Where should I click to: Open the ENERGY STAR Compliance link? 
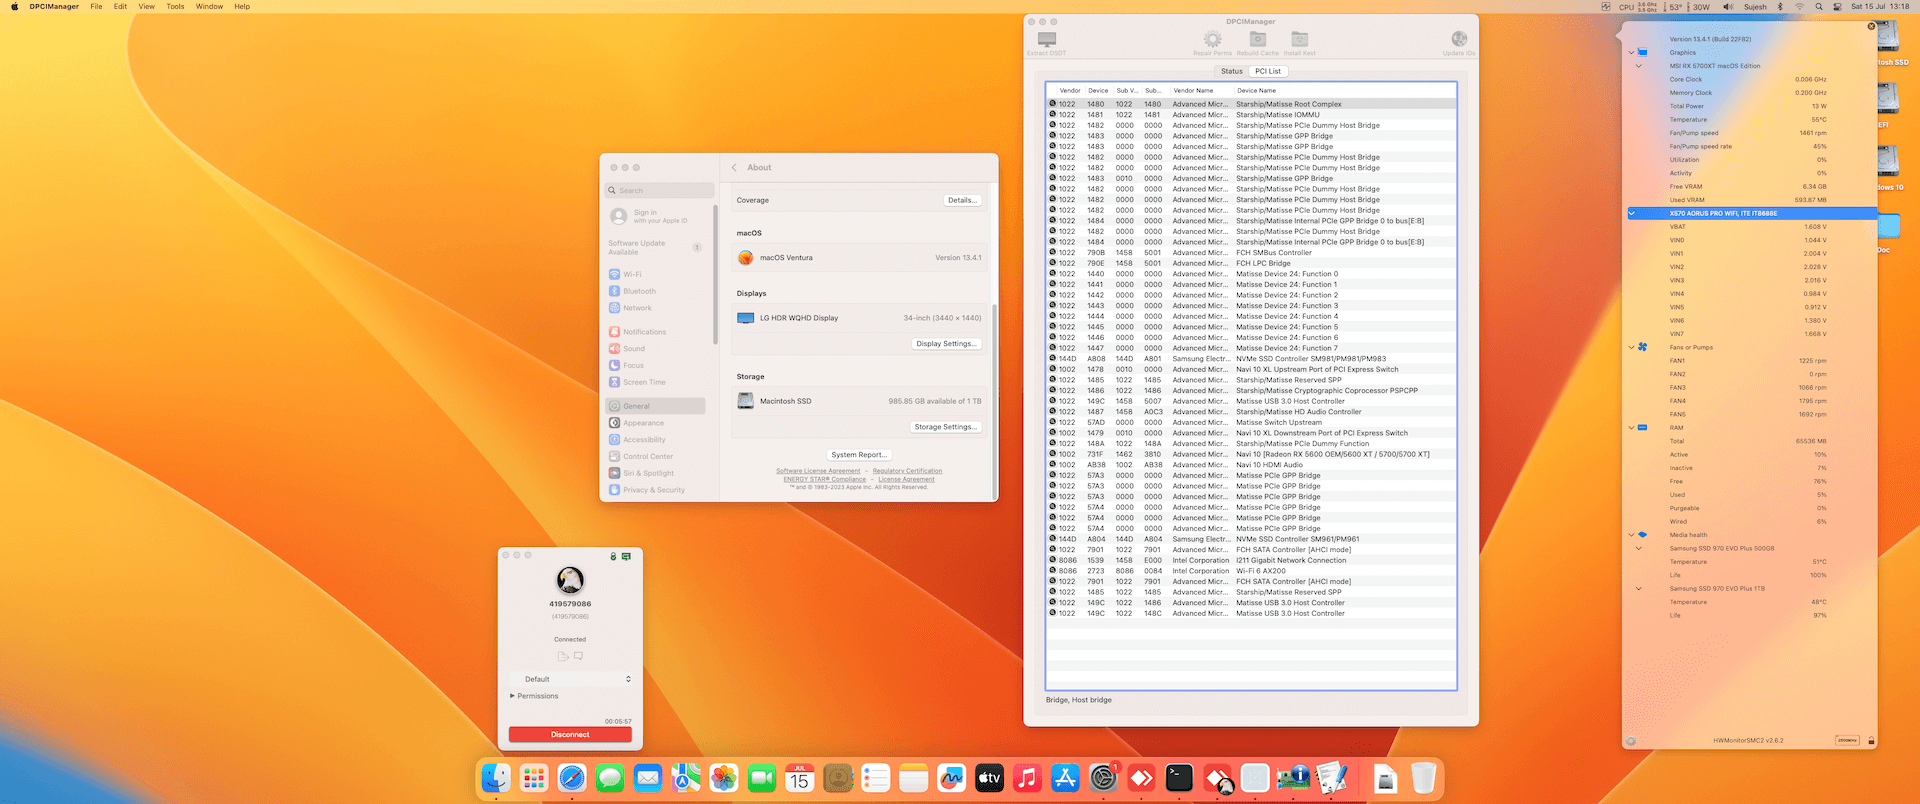(x=825, y=479)
